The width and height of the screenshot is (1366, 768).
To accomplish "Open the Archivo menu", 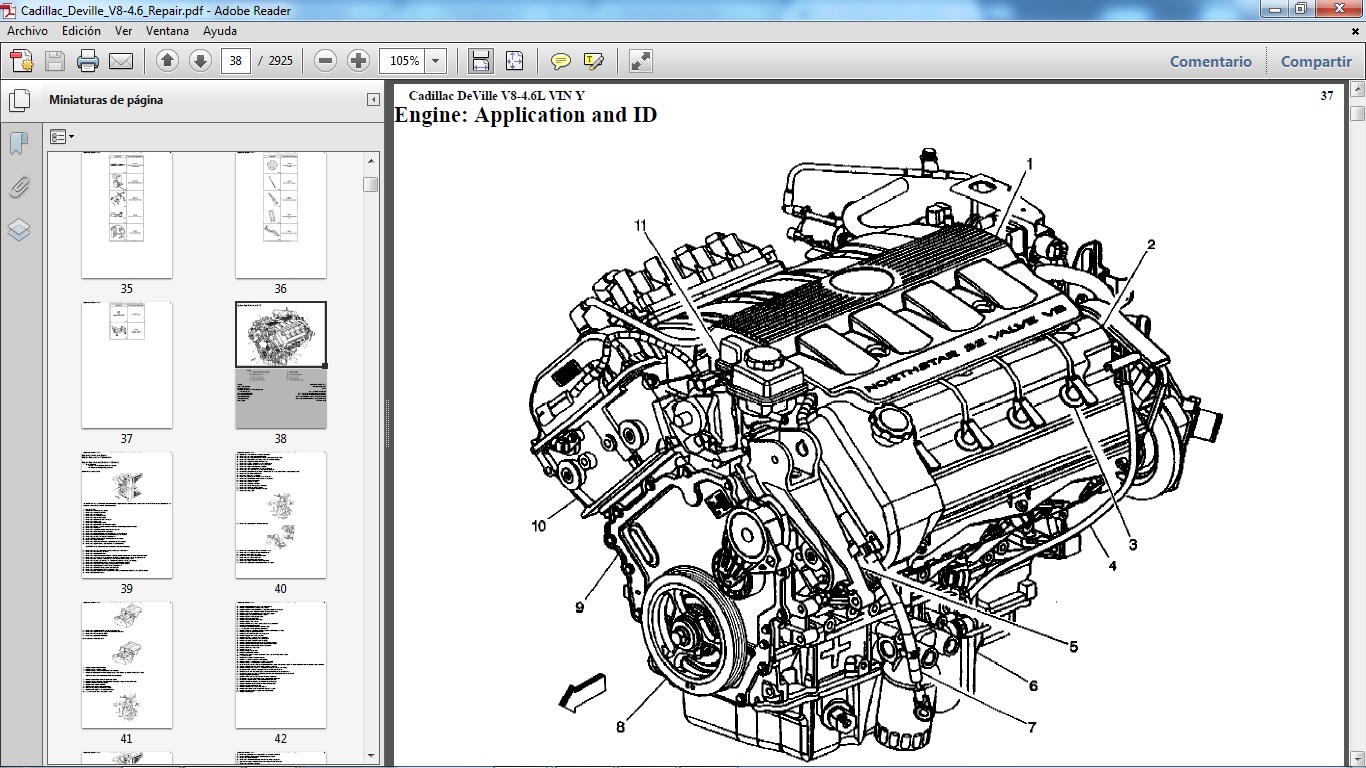I will click(x=27, y=31).
